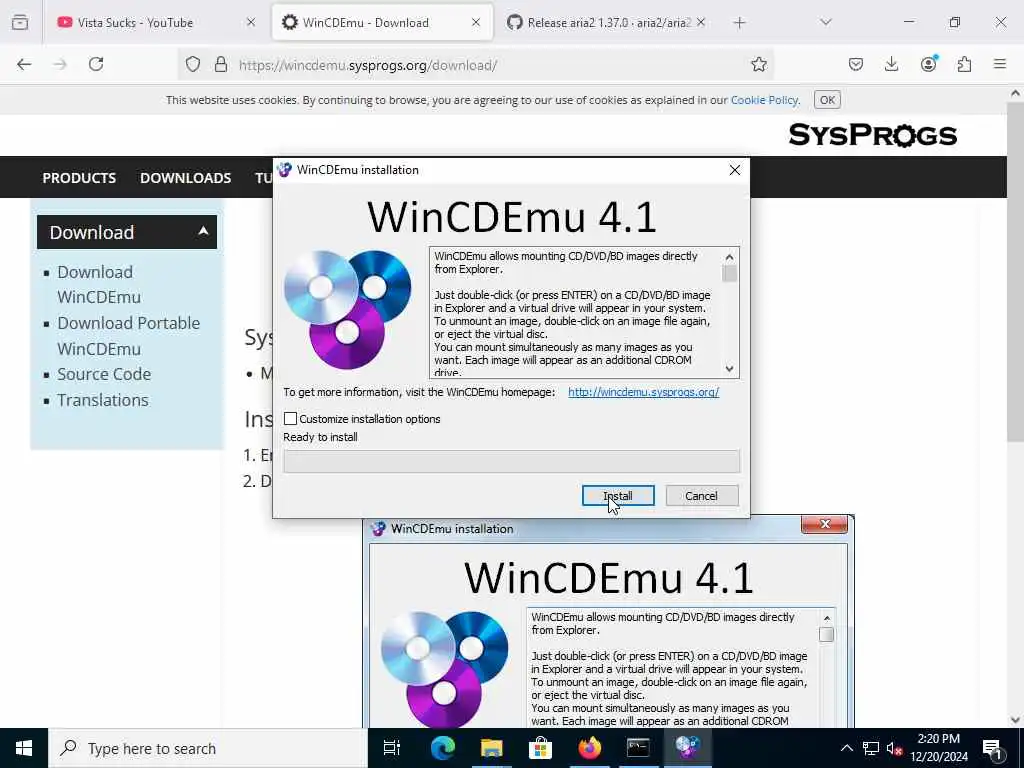1024x768 pixels.
Task: Open the Windows Start menu
Action: click(x=24, y=748)
